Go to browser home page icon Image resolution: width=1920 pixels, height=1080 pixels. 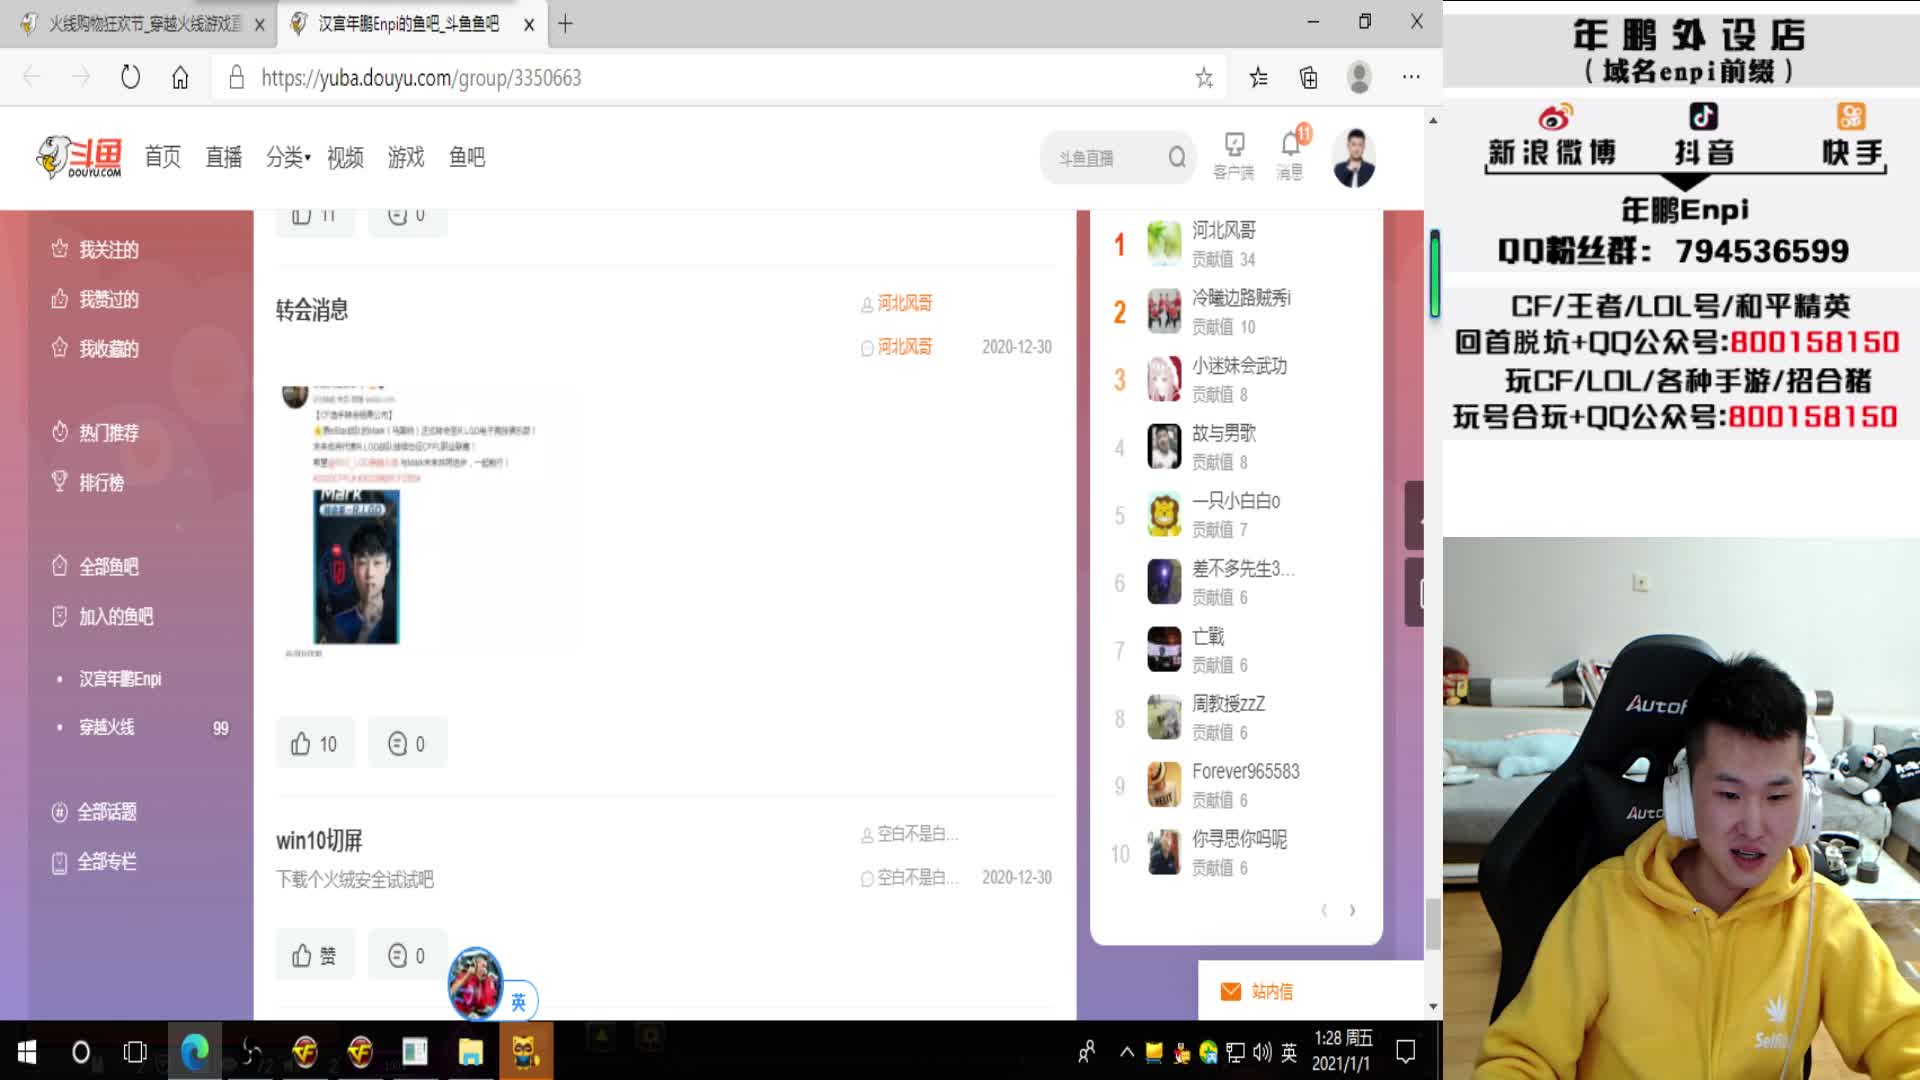click(180, 77)
